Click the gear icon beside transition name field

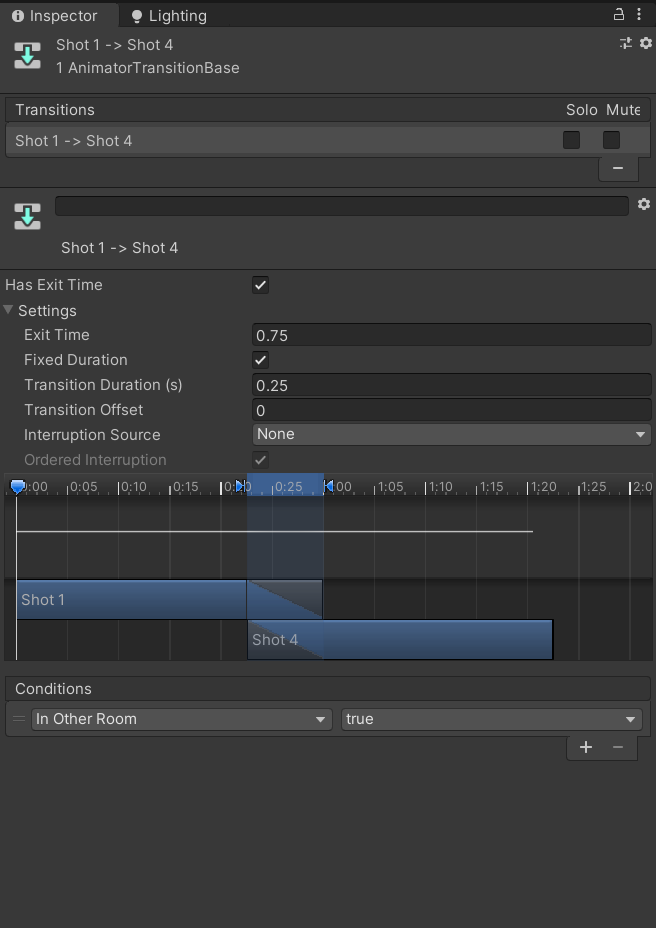[x=643, y=204]
